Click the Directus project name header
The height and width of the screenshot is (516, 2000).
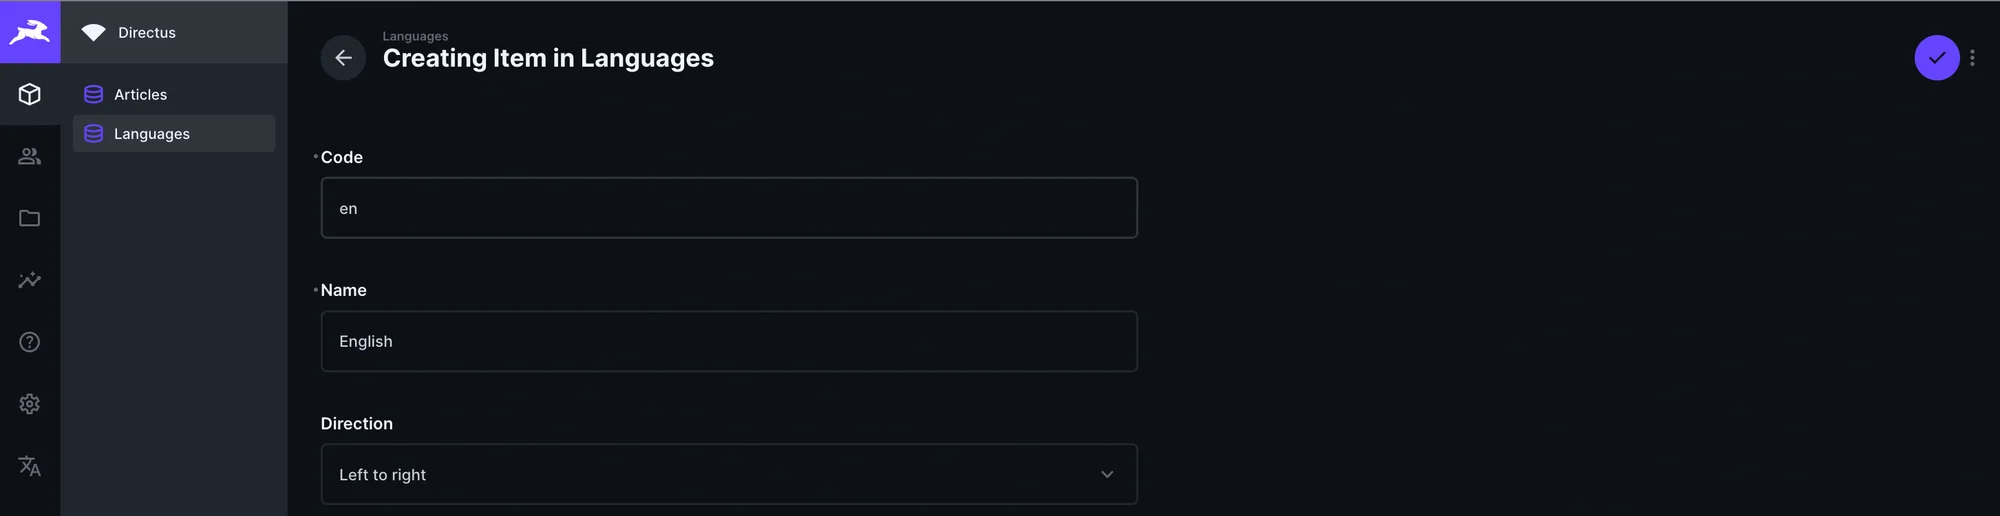[147, 32]
